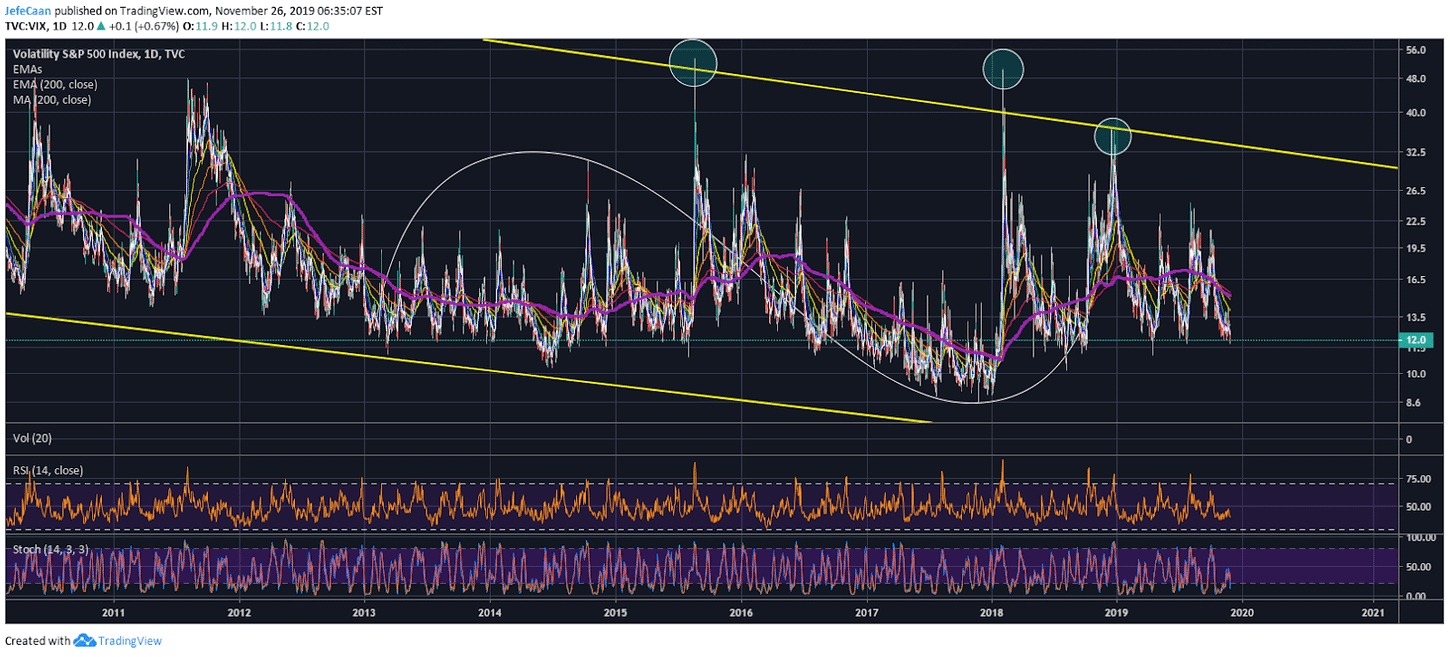Select the EMAs indicator label
1450x657 pixels.
27,71
